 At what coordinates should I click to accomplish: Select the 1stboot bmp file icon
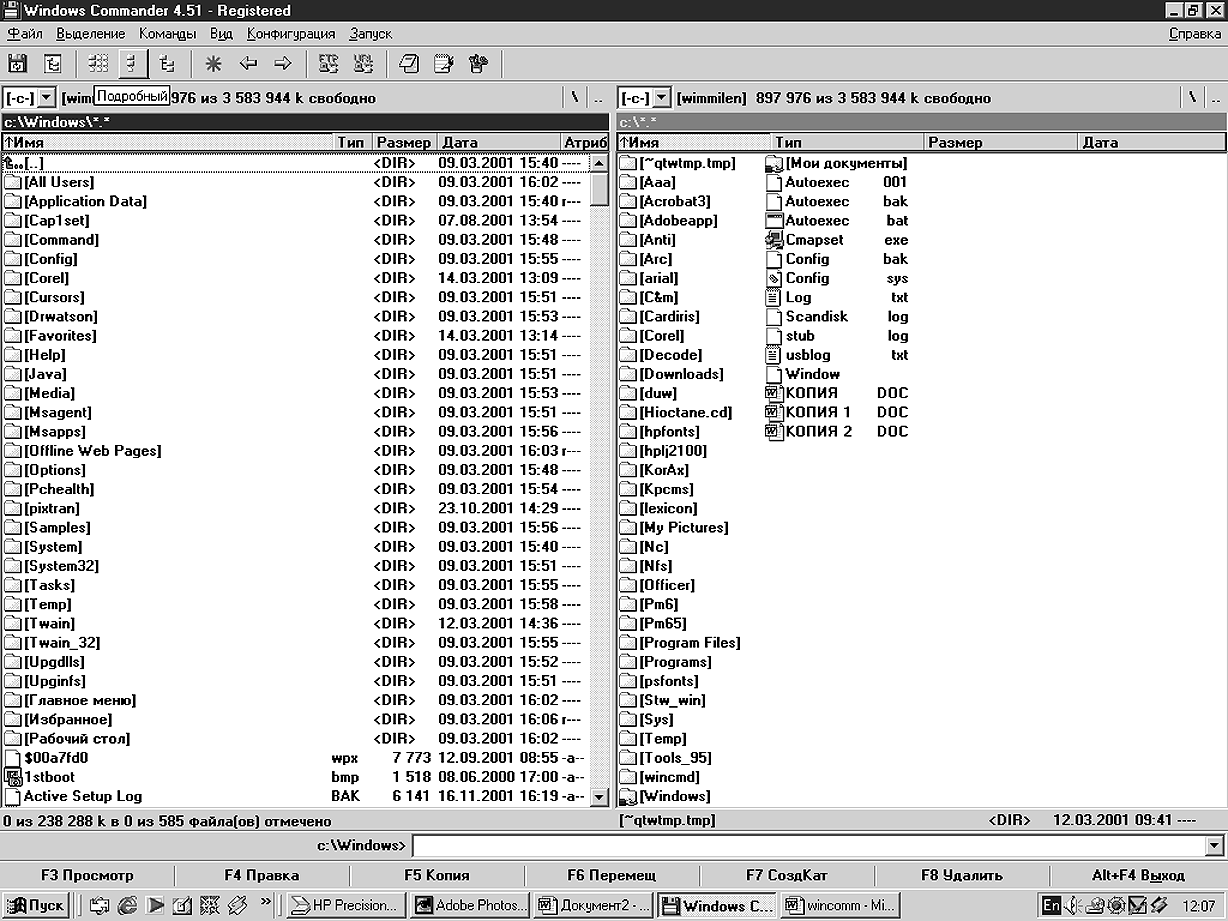pyautogui.click(x=13, y=777)
